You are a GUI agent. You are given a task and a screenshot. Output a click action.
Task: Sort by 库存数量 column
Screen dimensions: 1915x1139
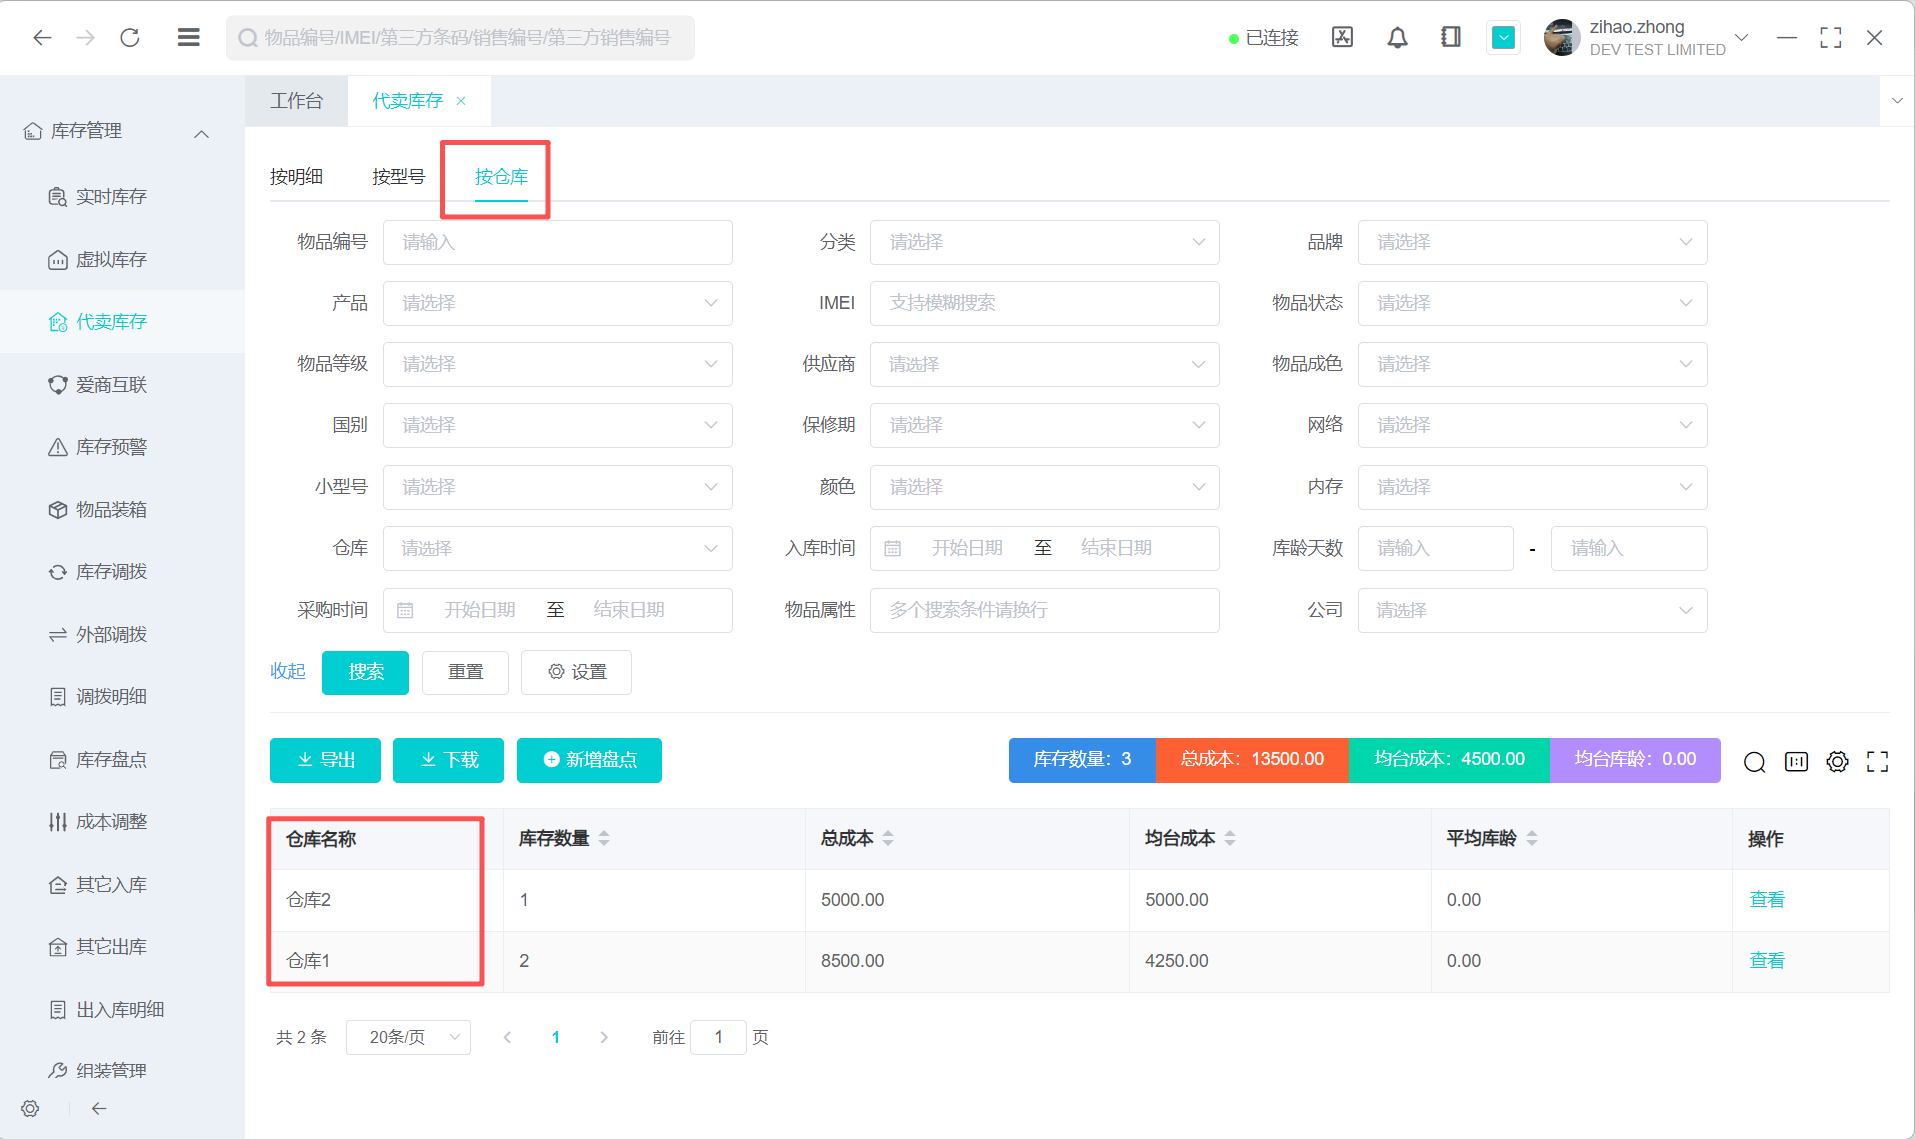click(x=604, y=839)
